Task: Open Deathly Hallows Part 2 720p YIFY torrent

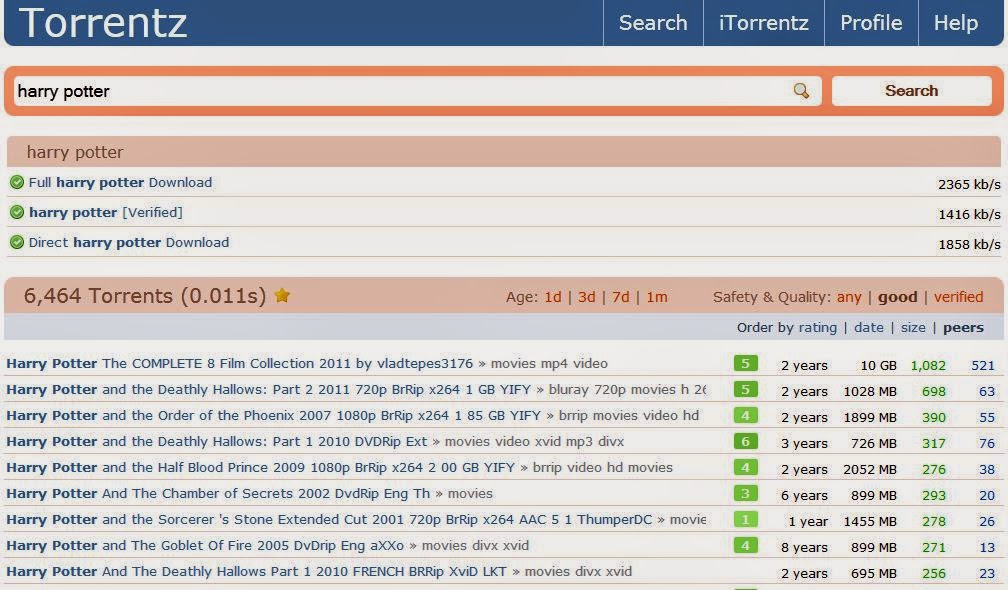Action: 268,389
